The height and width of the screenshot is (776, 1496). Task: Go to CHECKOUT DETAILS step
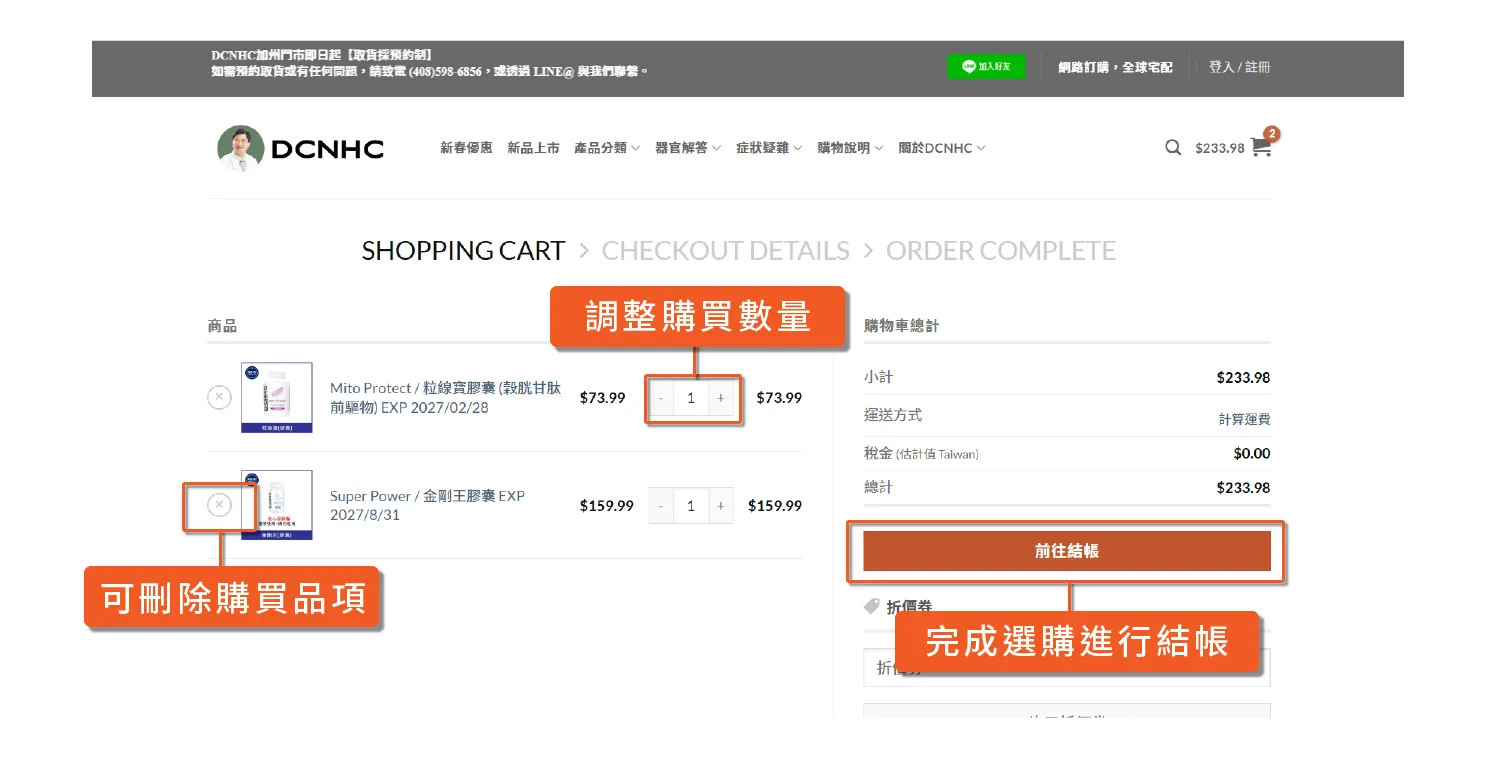pyautogui.click(x=726, y=251)
